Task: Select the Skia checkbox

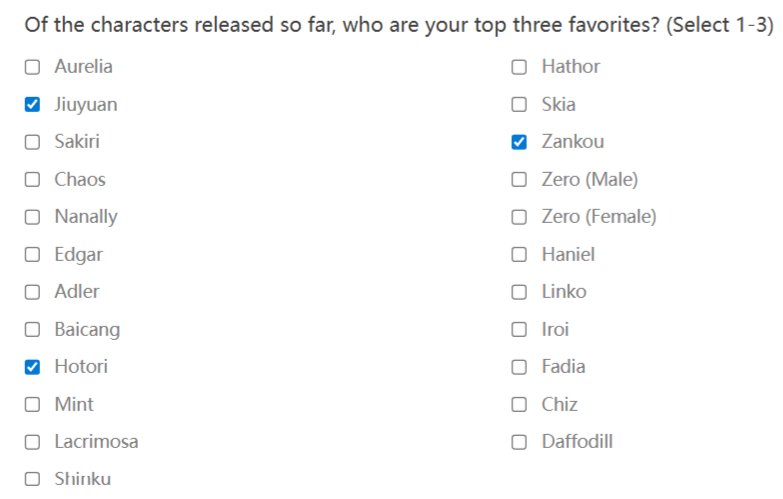Action: click(519, 104)
